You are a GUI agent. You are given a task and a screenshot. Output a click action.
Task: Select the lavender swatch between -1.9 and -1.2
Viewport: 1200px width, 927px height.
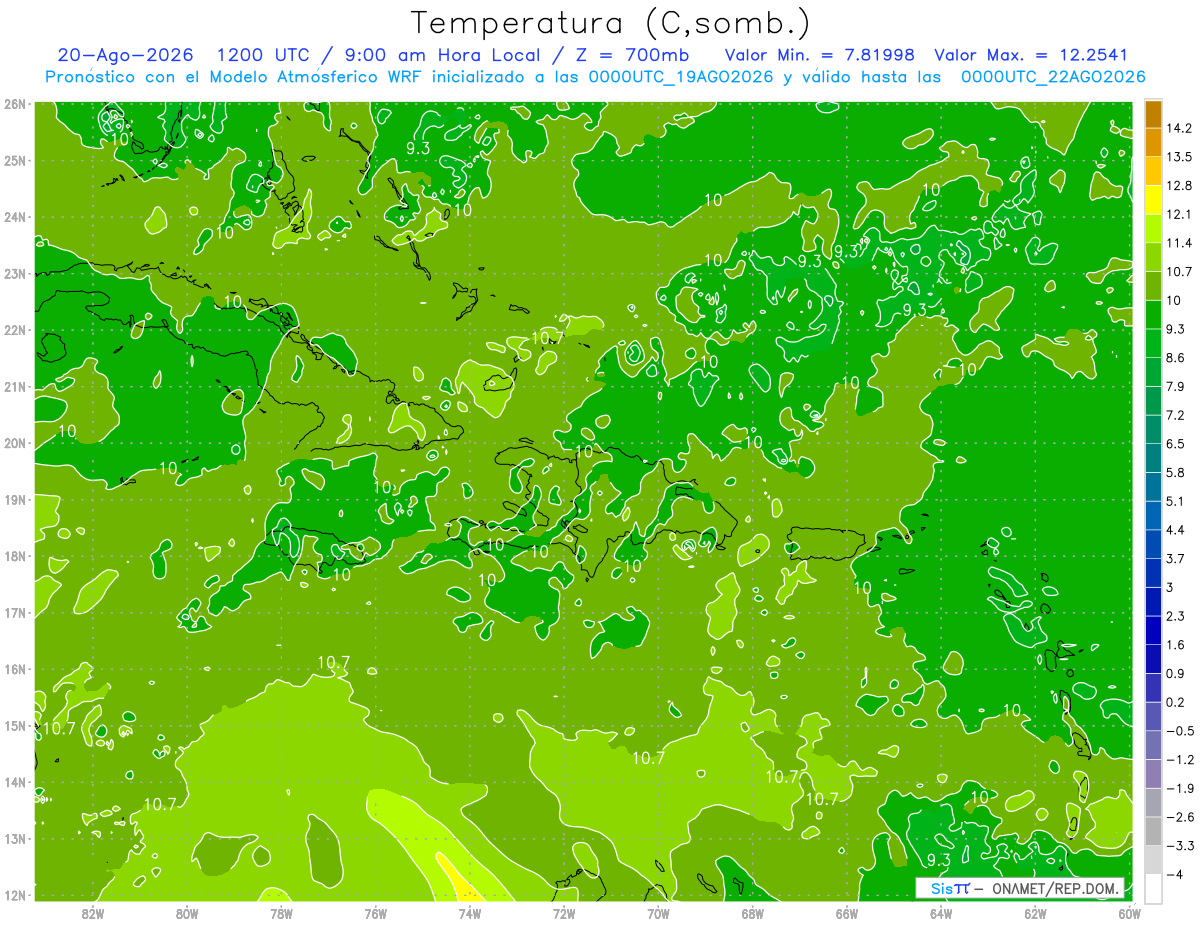coord(1153,774)
